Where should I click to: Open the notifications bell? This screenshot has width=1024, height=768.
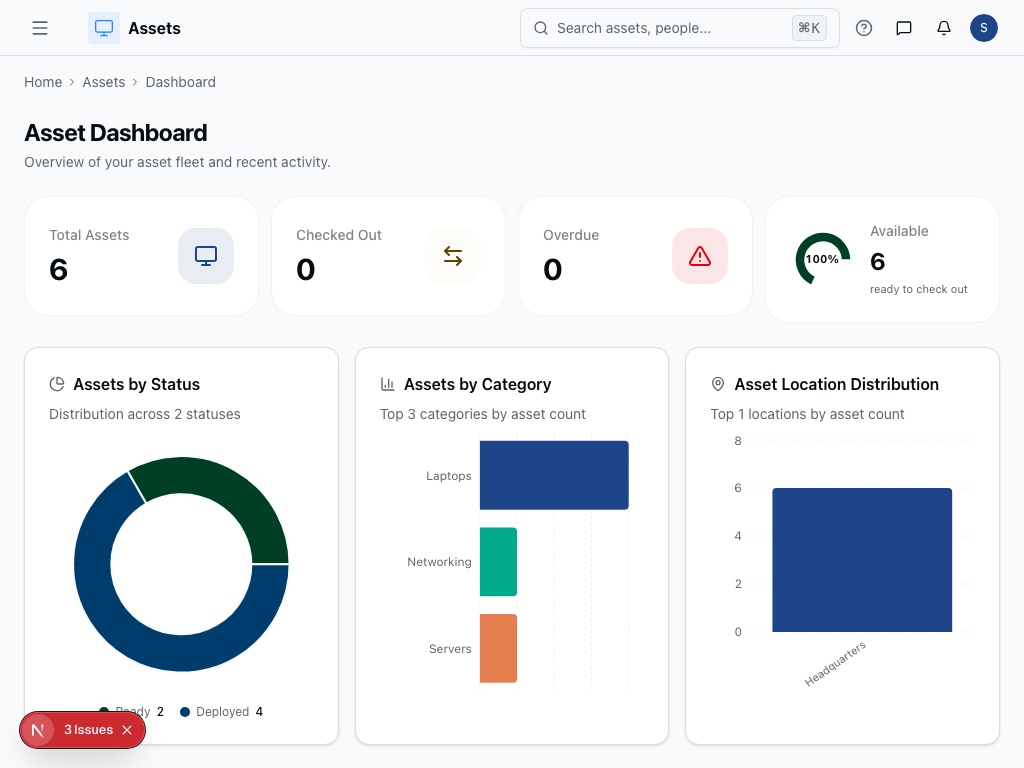944,28
